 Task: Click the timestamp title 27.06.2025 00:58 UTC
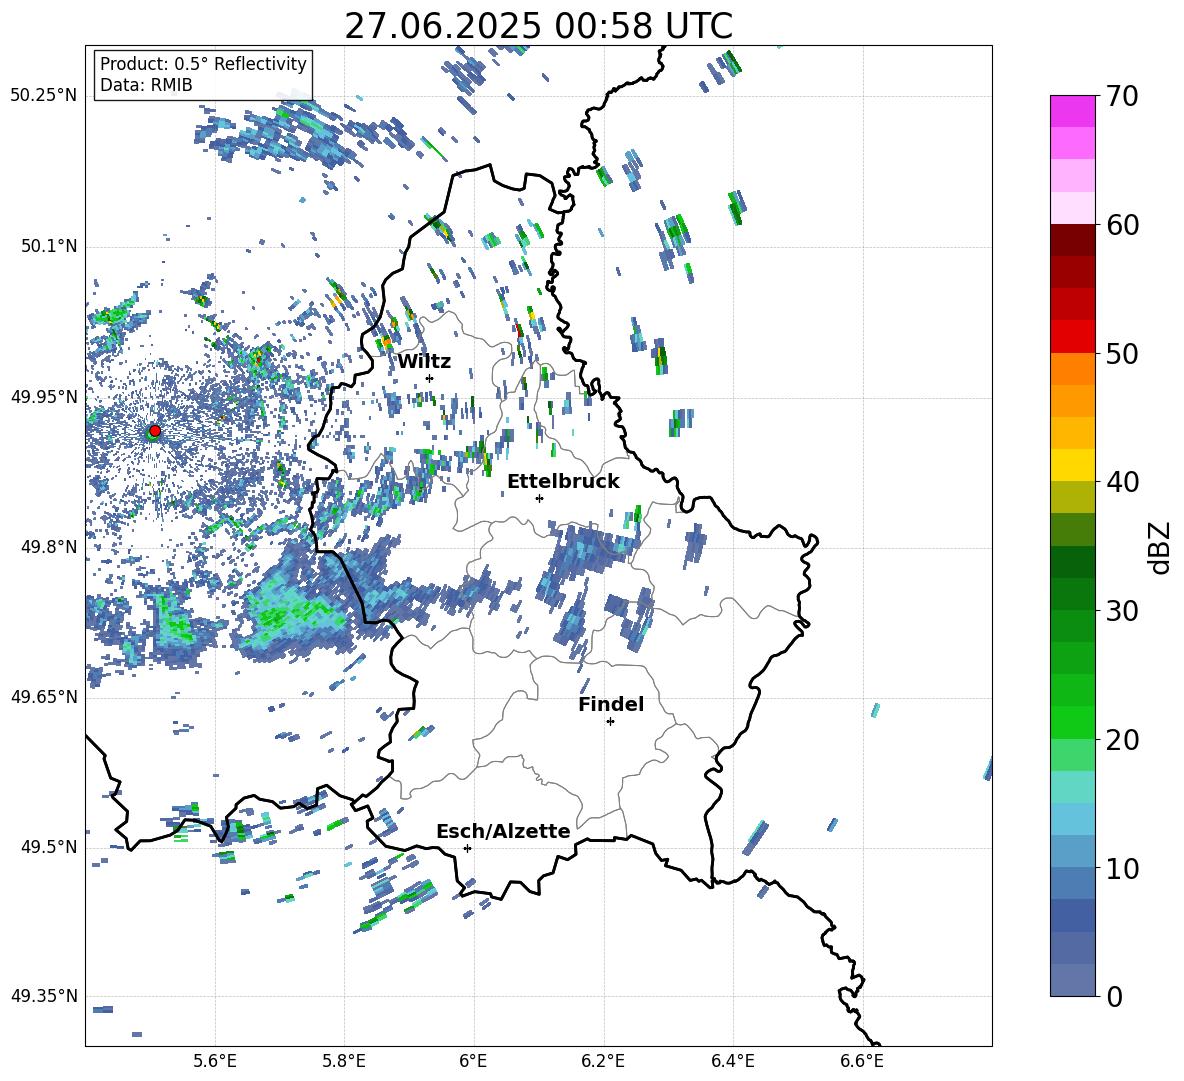[538, 26]
